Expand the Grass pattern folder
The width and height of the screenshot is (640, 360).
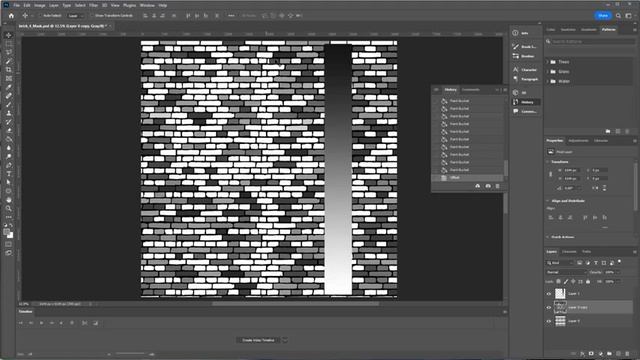pyautogui.click(x=548, y=71)
